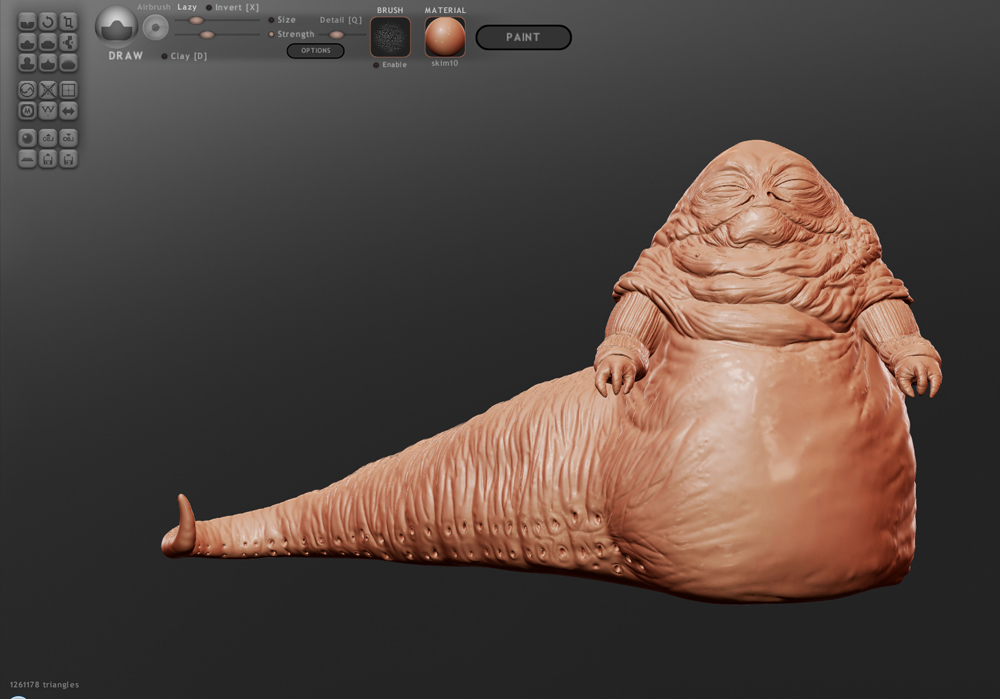
Task: Open the BRUSH texture thumbnail
Action: click(x=390, y=37)
